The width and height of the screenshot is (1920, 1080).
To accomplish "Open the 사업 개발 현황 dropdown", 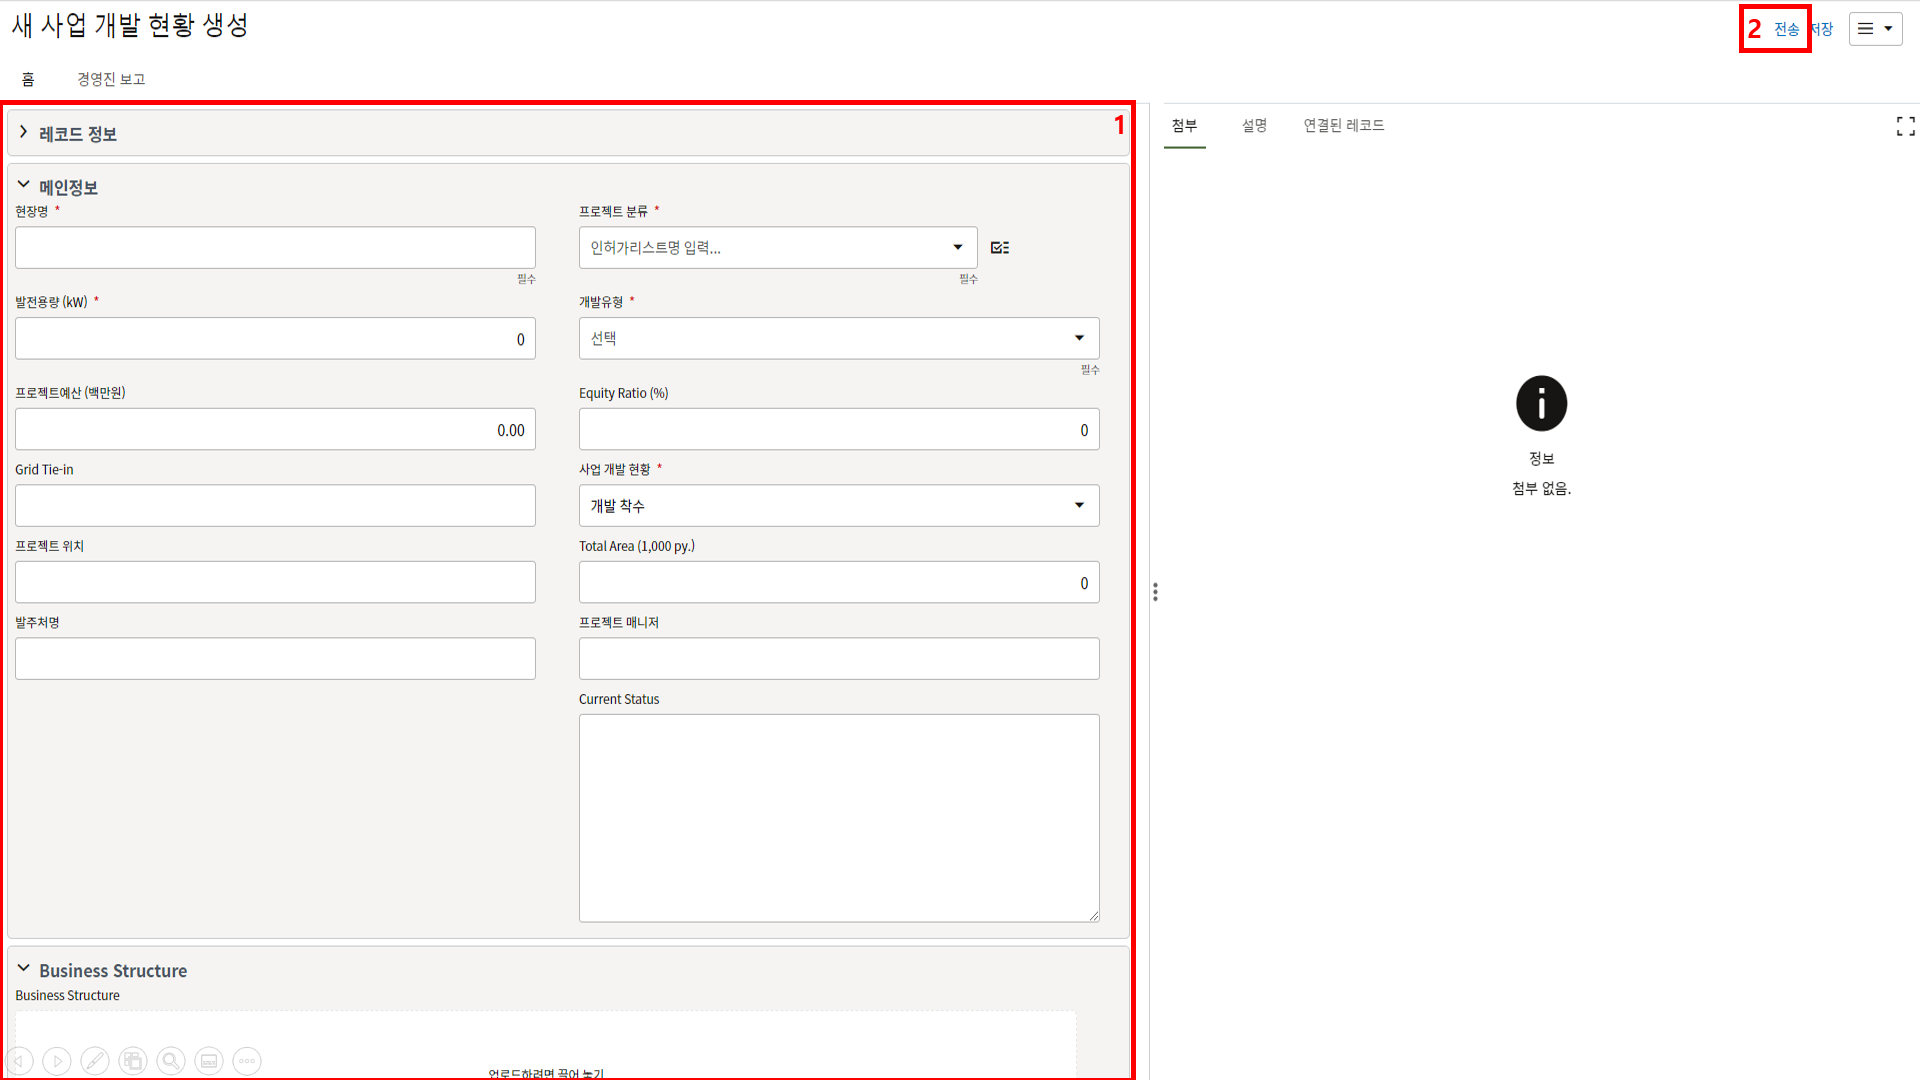I will [x=838, y=506].
